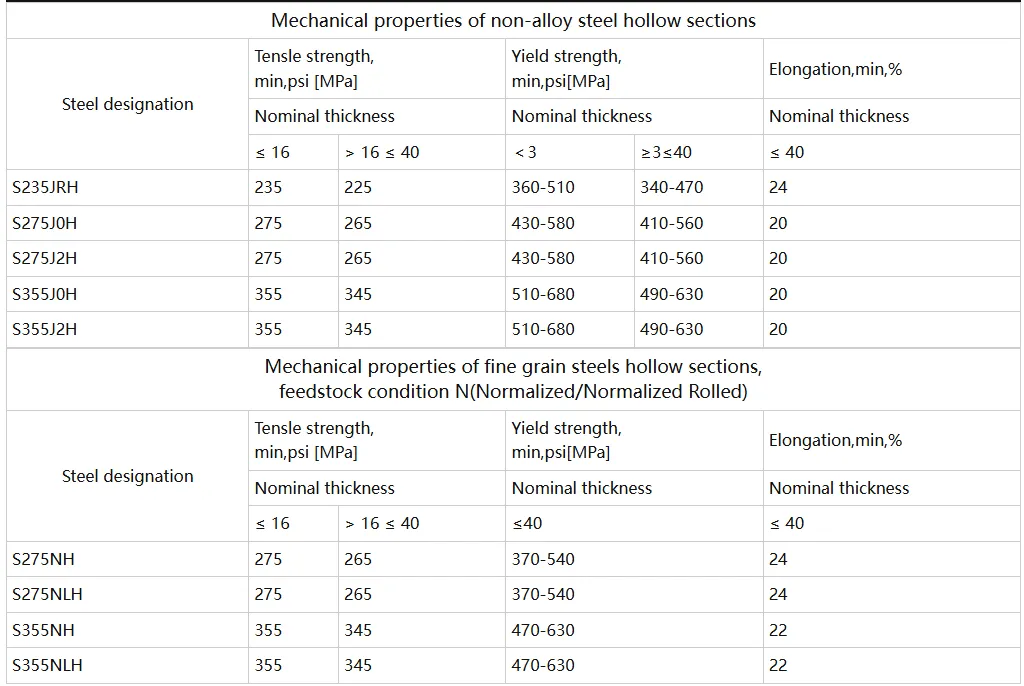1024x686 pixels.
Task: Click the S275NLH steel designation
Action: [x=47, y=595]
